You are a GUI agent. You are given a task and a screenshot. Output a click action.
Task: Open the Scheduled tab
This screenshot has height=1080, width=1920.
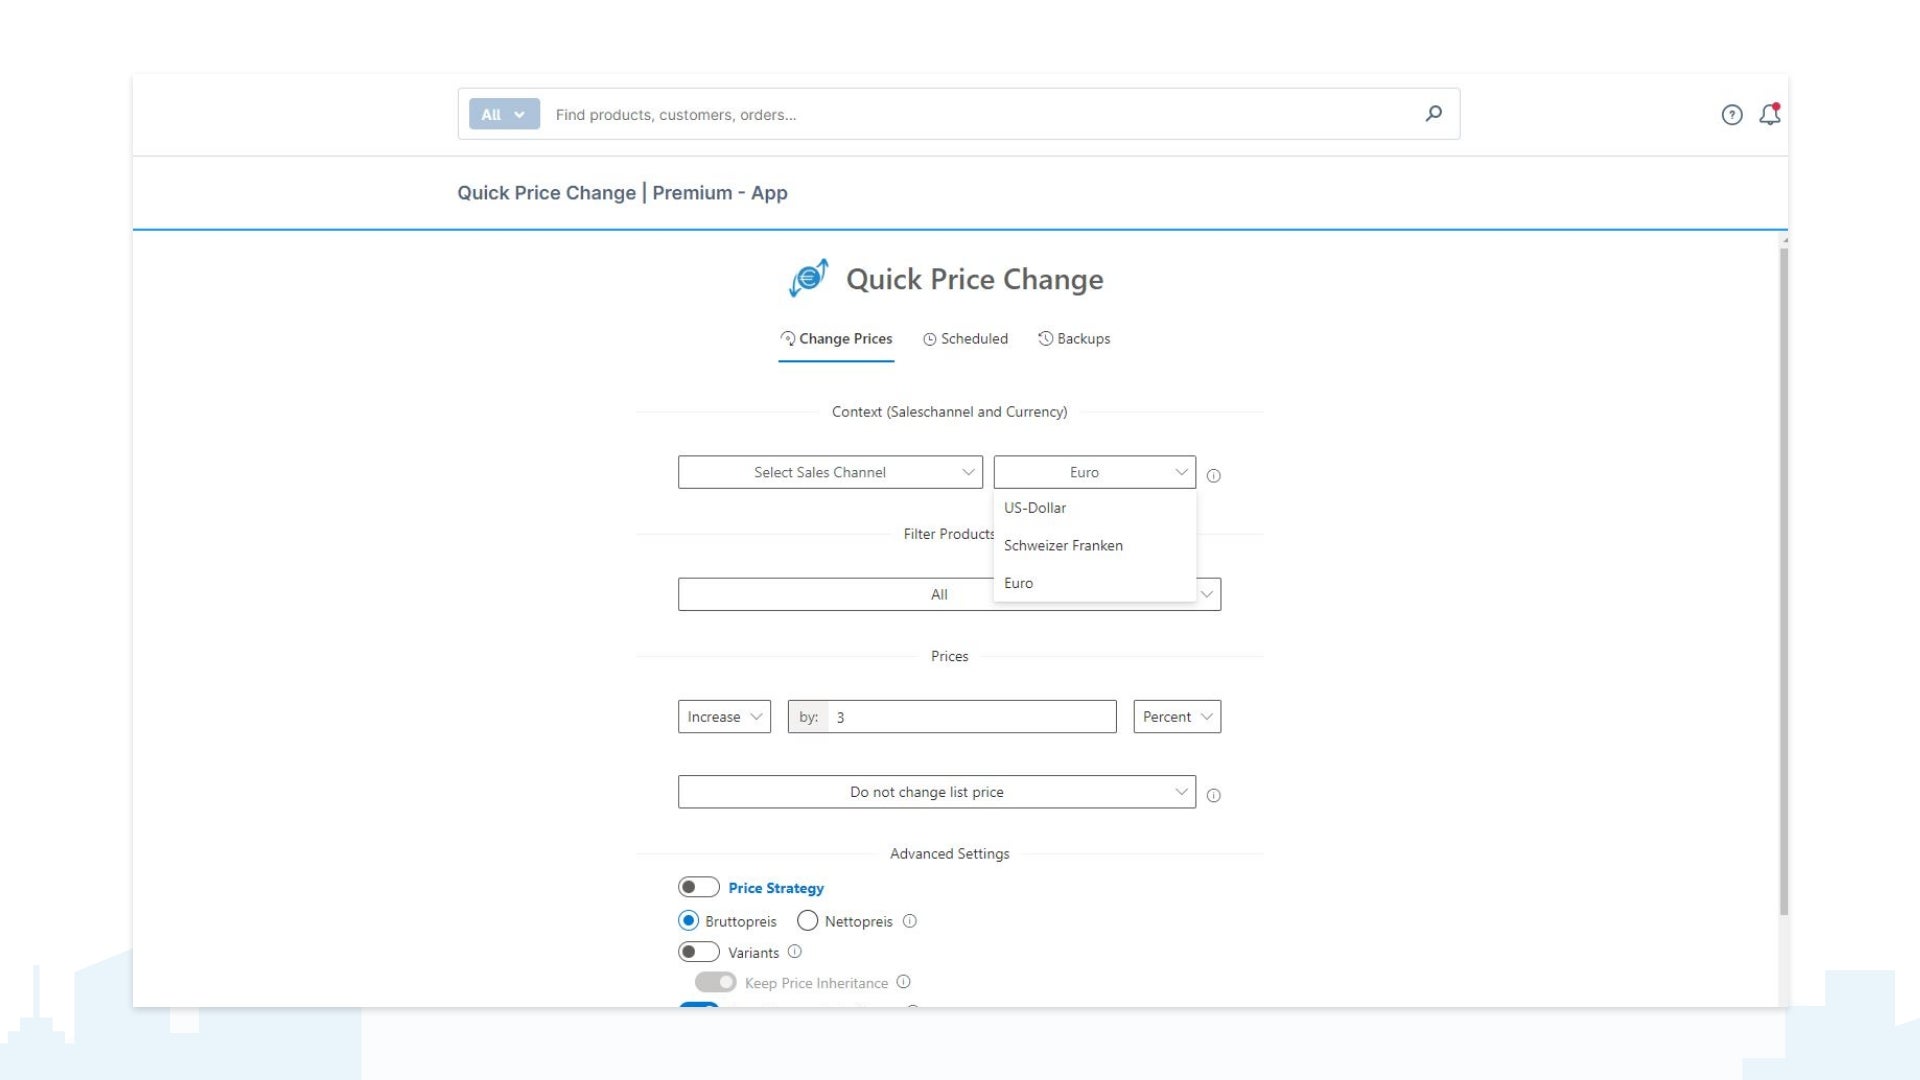click(965, 339)
